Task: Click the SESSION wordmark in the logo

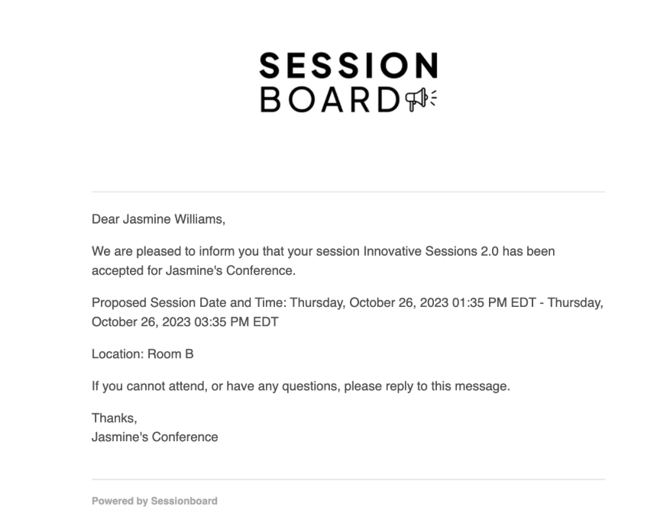Action: (348, 66)
